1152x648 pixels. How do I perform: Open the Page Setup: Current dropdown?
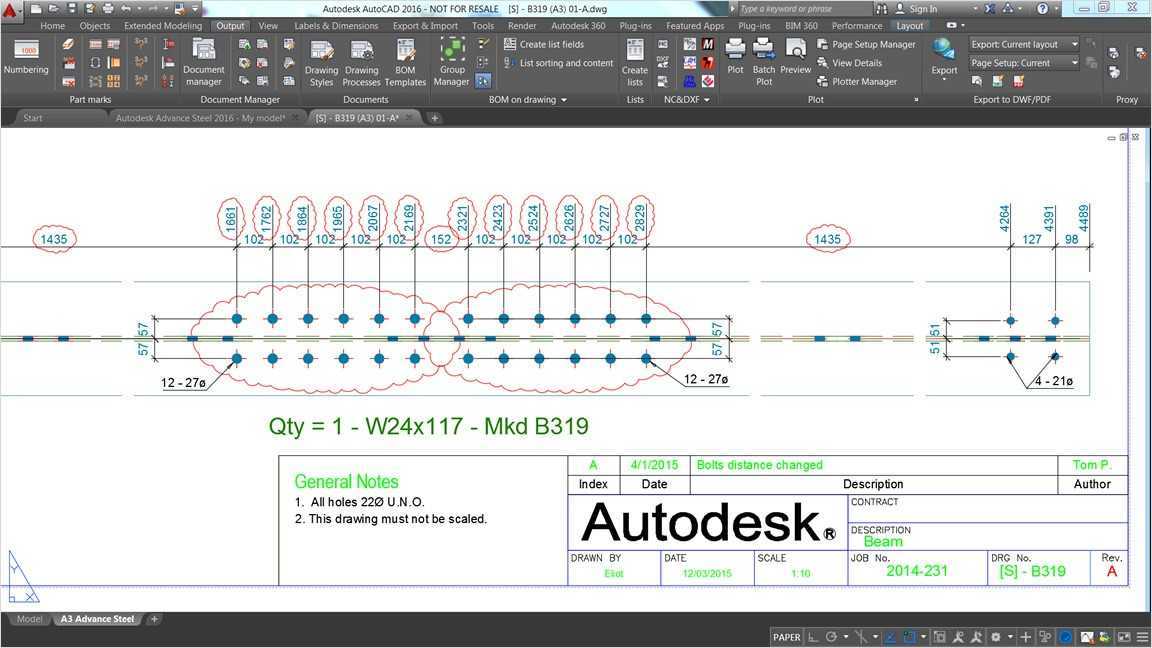(1024, 63)
